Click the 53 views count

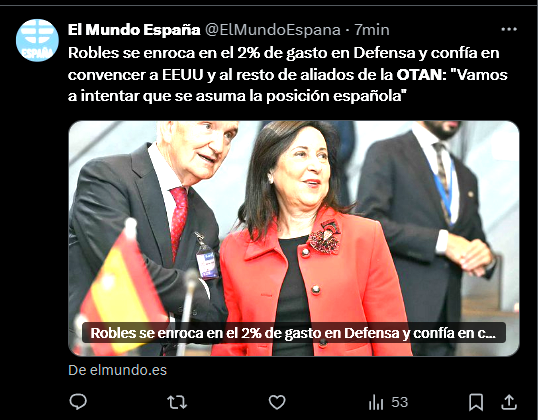400,402
